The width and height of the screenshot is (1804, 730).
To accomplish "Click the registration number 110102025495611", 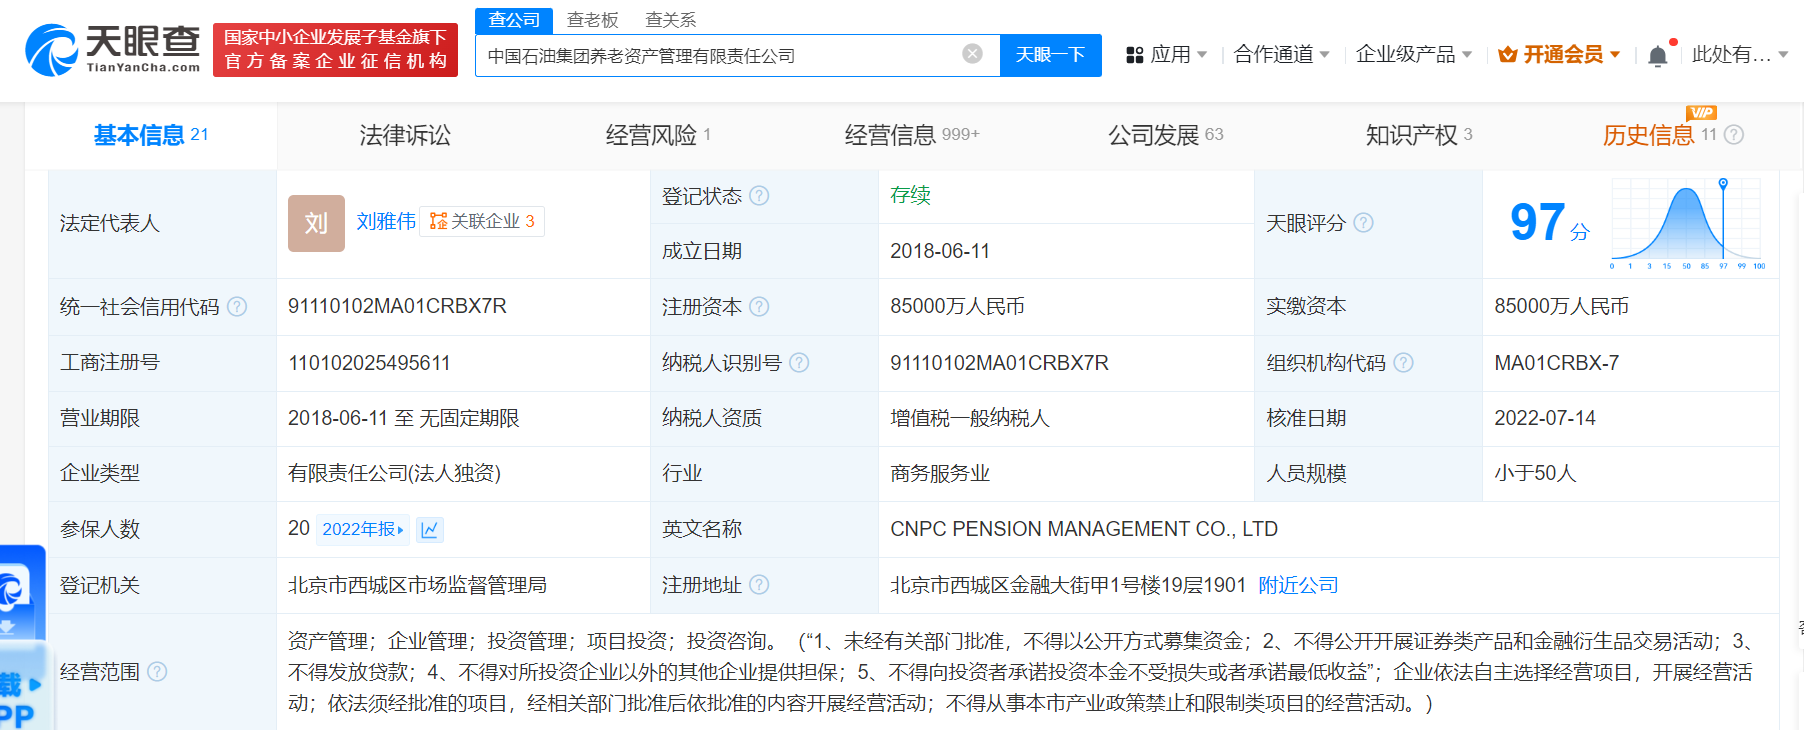I will click(x=369, y=363).
